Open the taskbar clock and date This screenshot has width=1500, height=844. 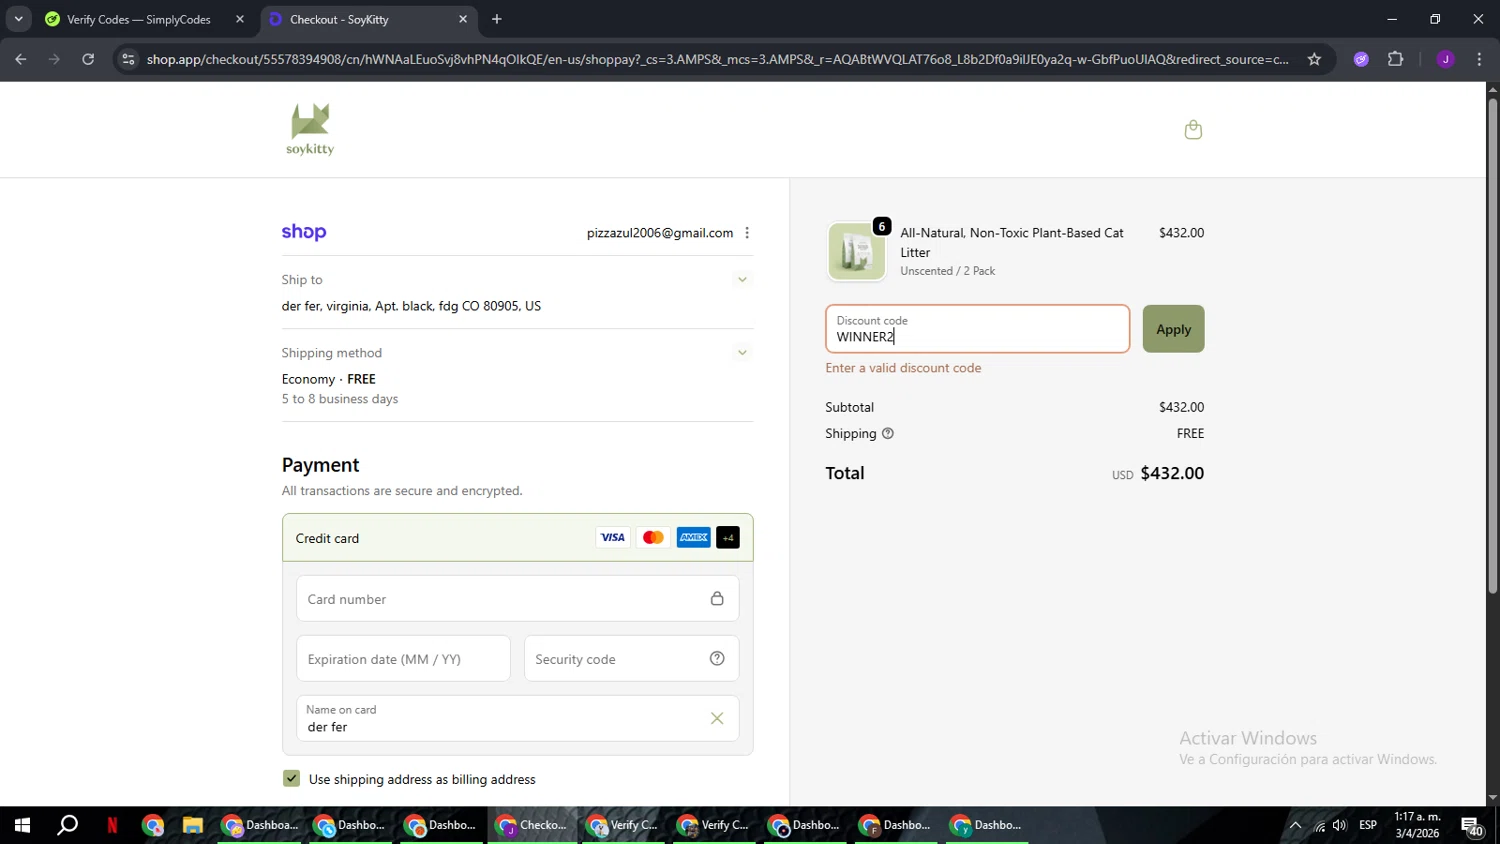pyautogui.click(x=1418, y=825)
